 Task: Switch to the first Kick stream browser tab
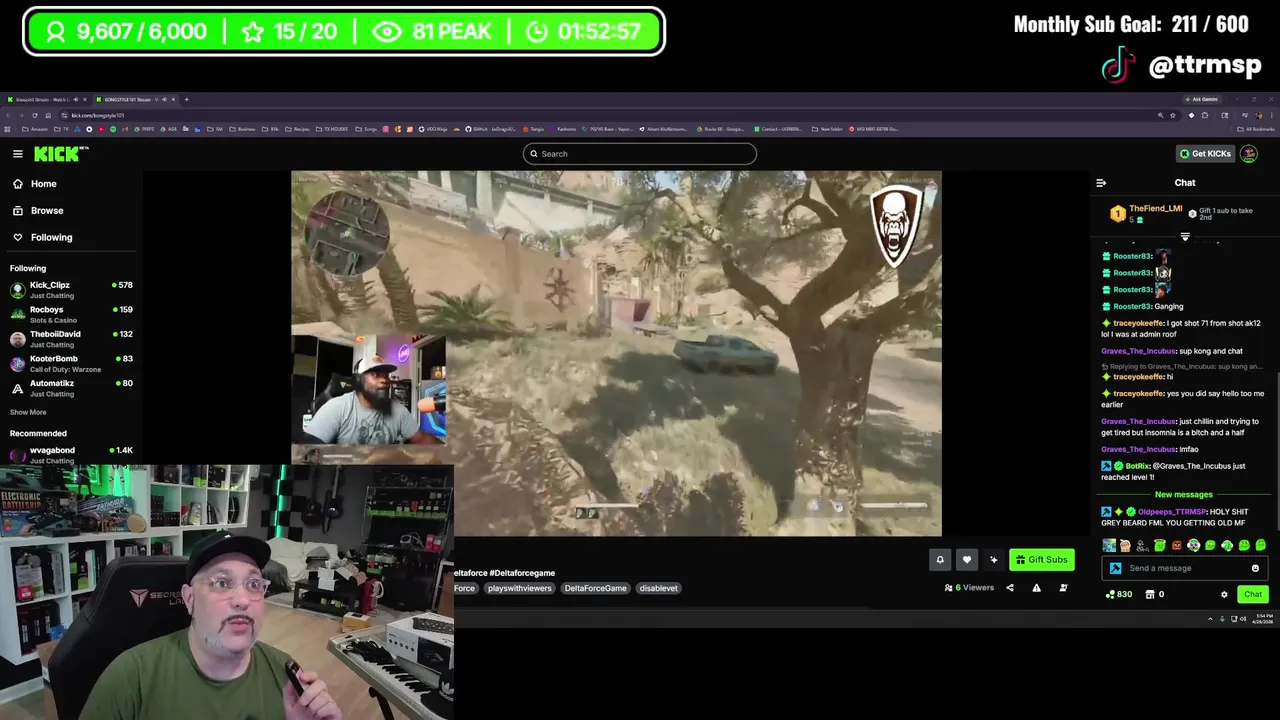point(48,99)
